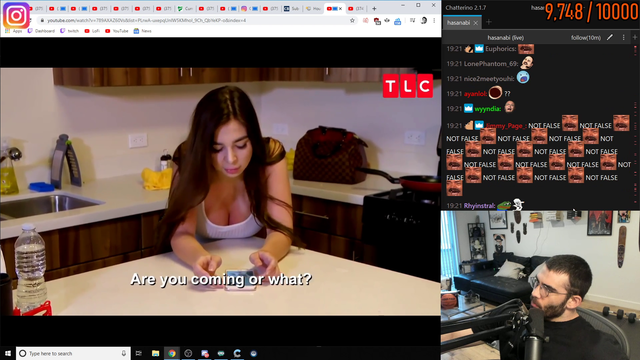Bookmark this page with the star icon
The height and width of the screenshot is (360, 640).
pyautogui.click(x=352, y=20)
